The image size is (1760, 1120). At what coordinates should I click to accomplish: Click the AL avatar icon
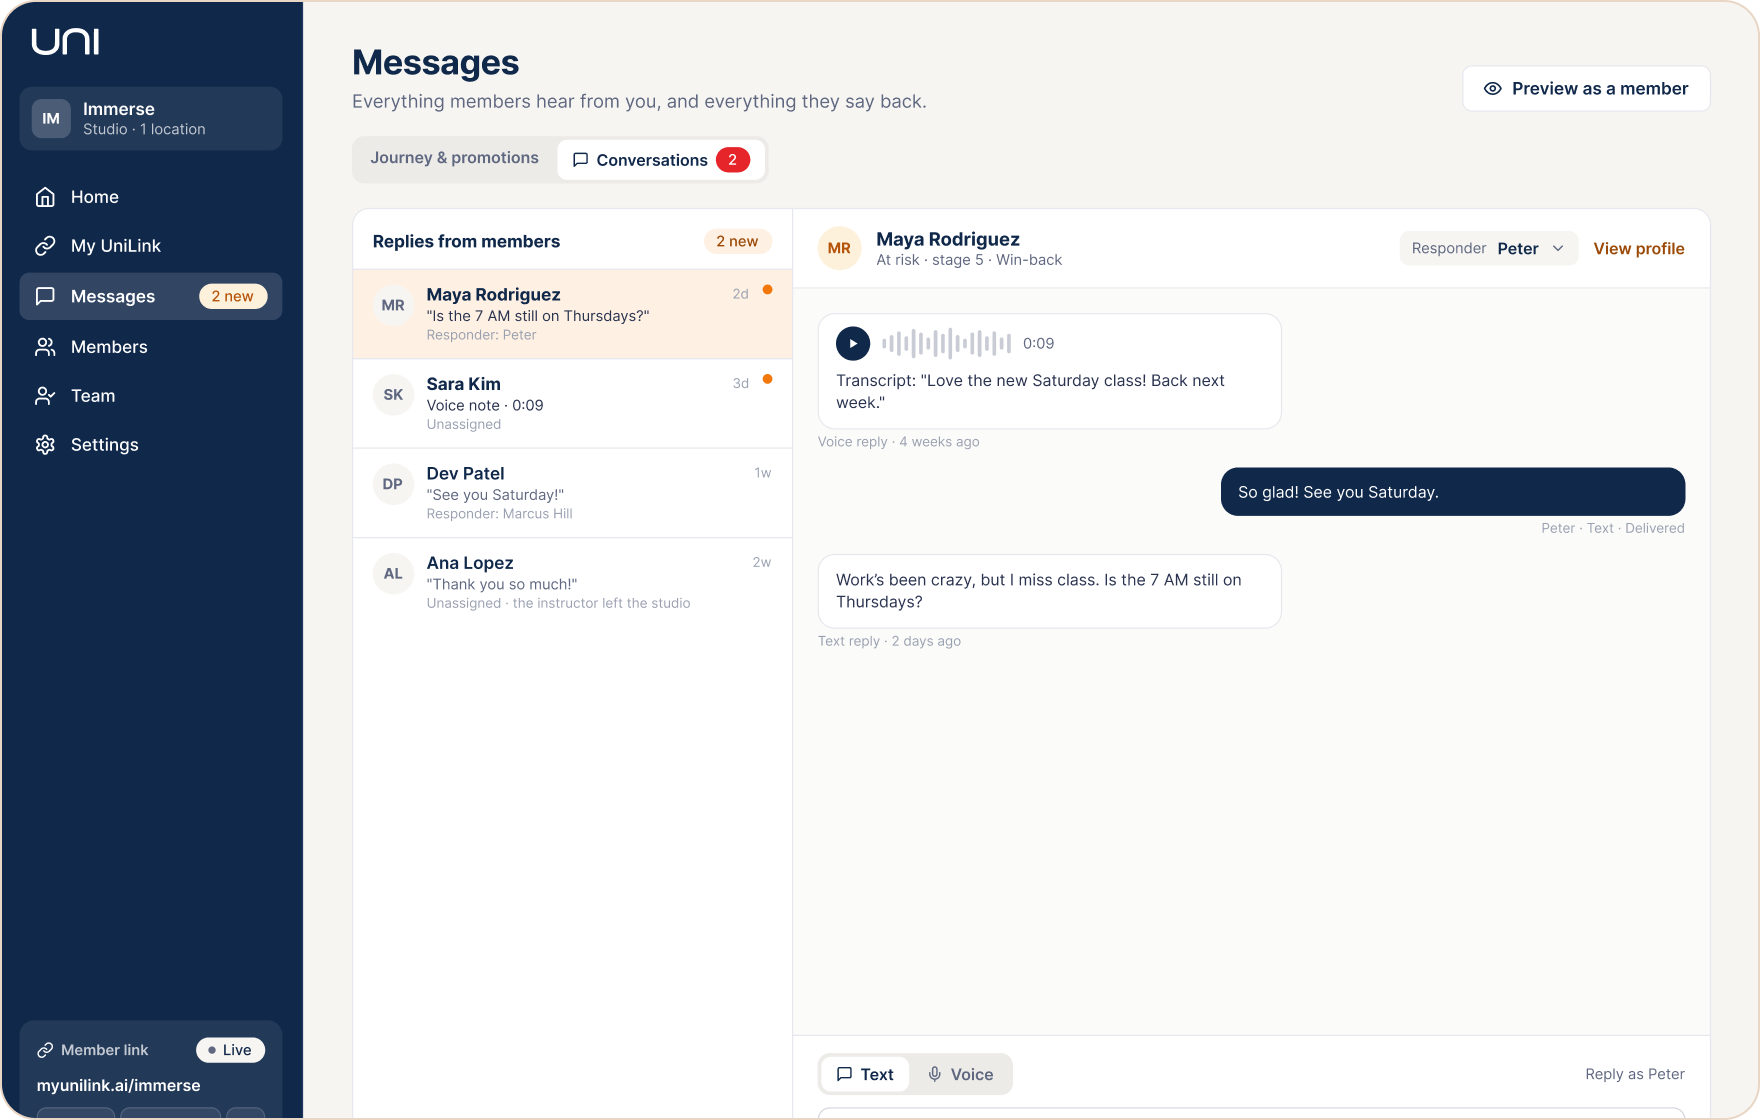click(393, 574)
